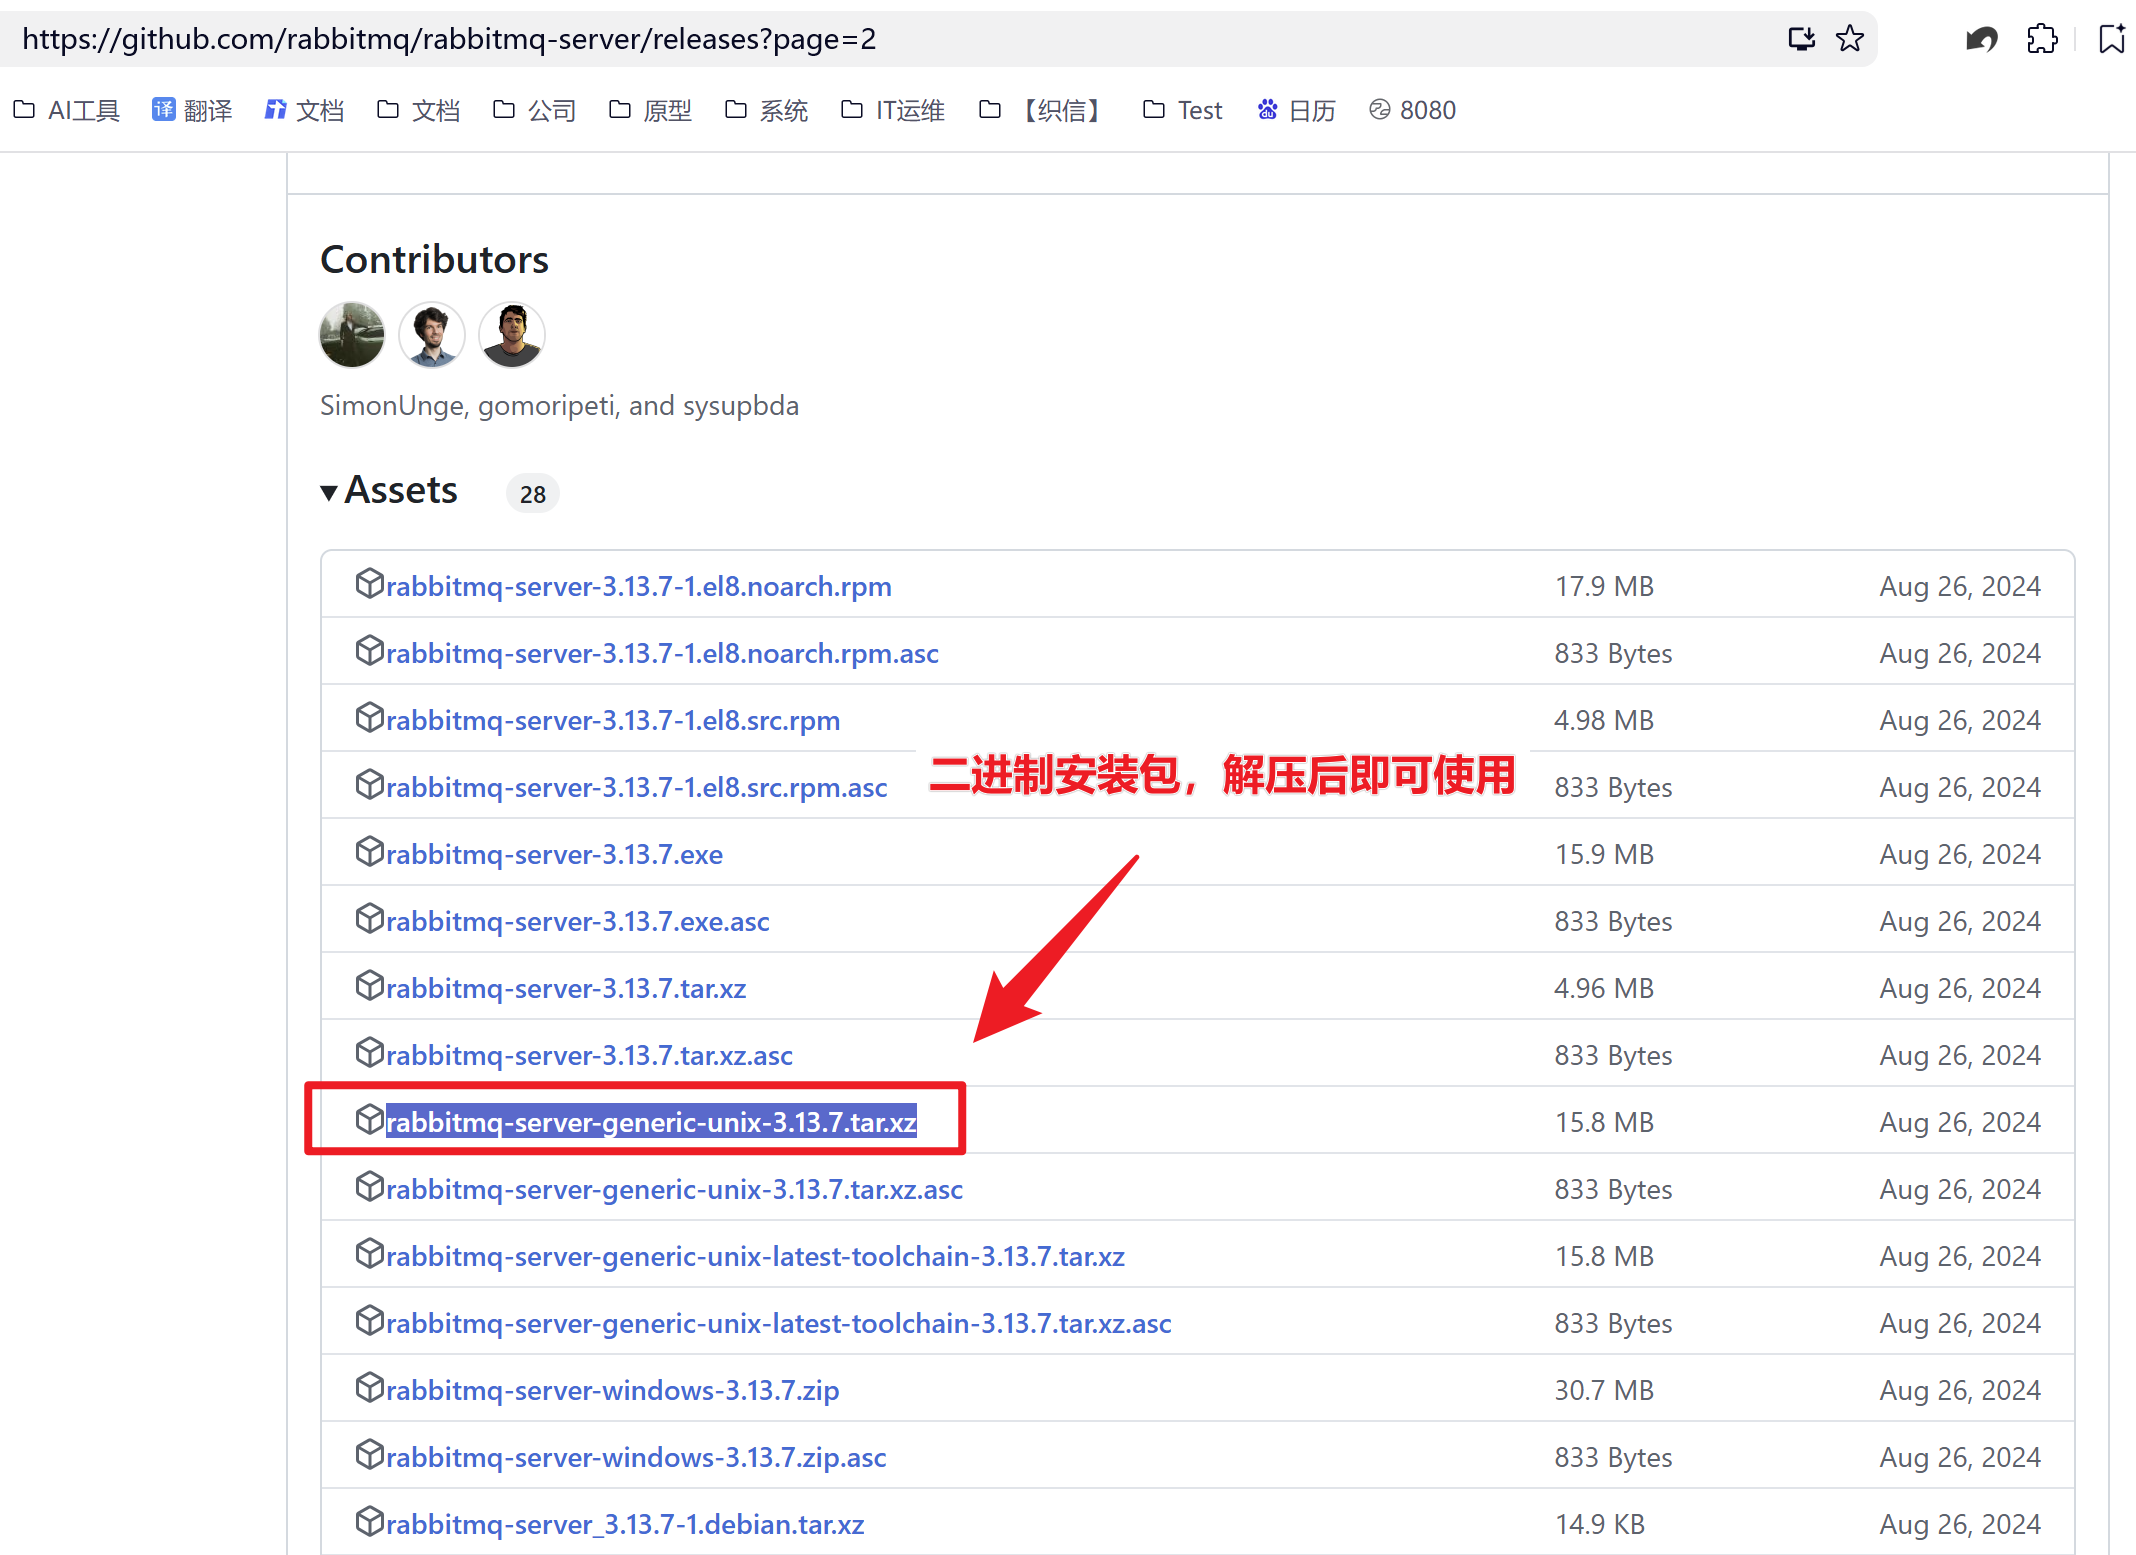
Task: Select the 4.98 MB size text
Action: [x=1604, y=720]
